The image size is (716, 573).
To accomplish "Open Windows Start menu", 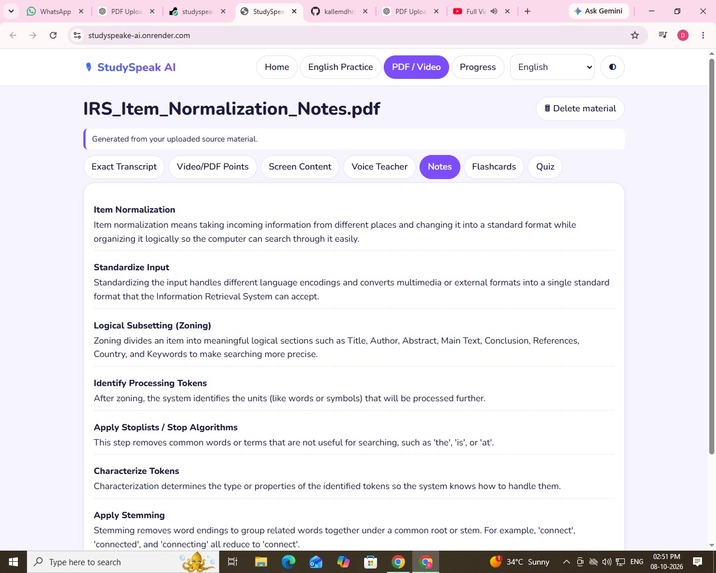I will tap(13, 562).
